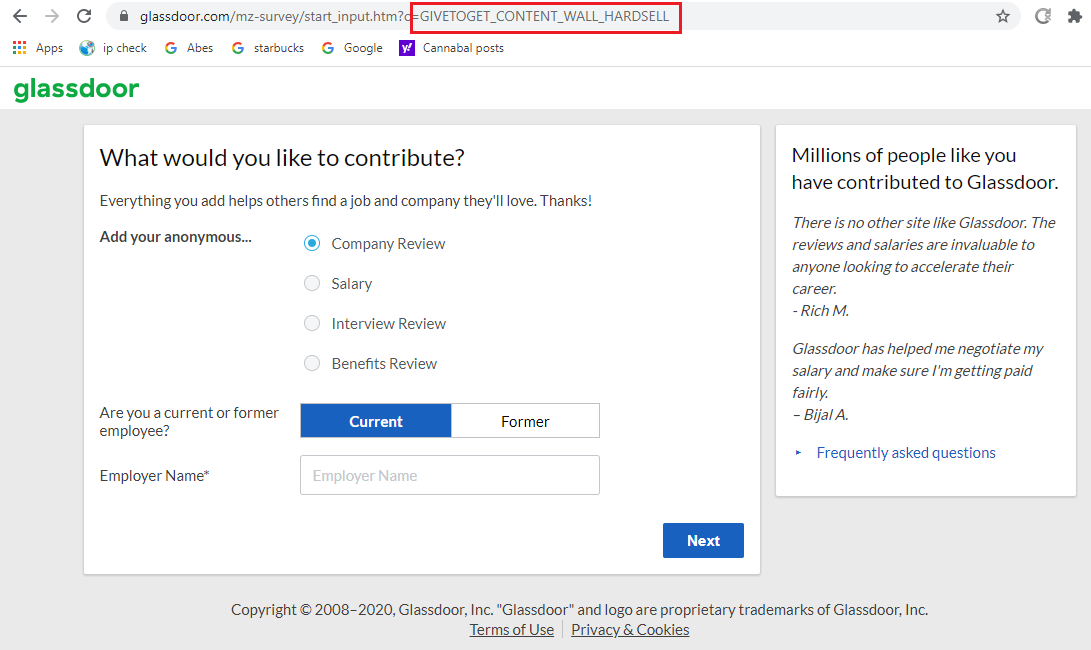Click the browser forward arrow
This screenshot has height=650, width=1091.
click(52, 16)
